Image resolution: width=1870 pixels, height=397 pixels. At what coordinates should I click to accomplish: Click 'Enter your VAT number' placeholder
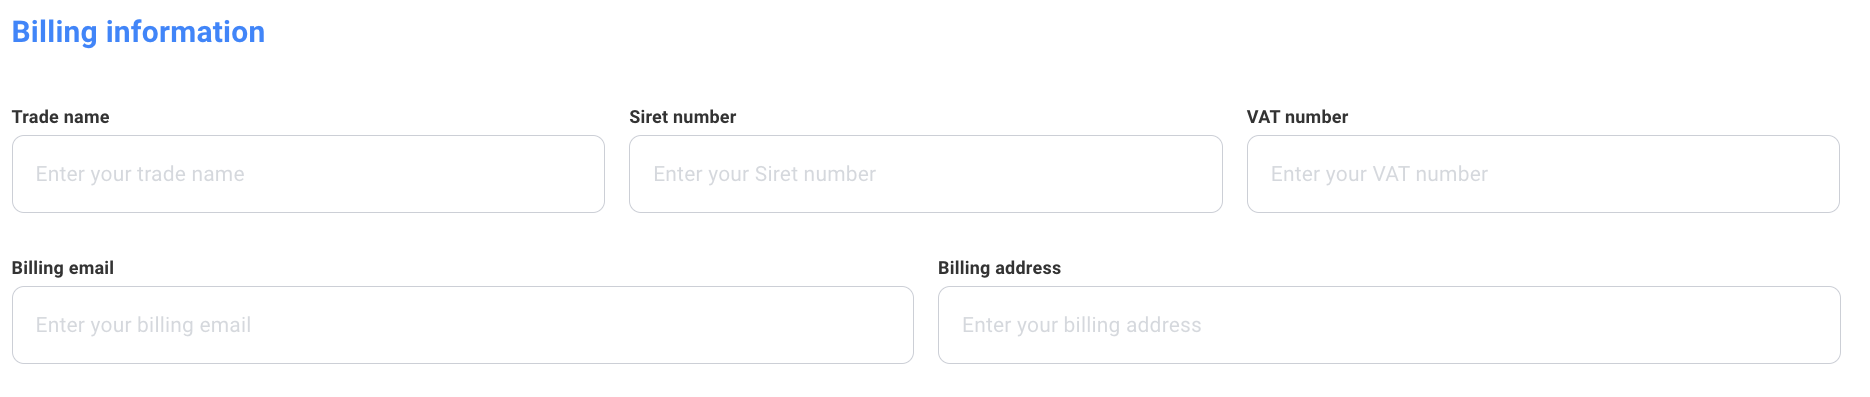click(1379, 174)
